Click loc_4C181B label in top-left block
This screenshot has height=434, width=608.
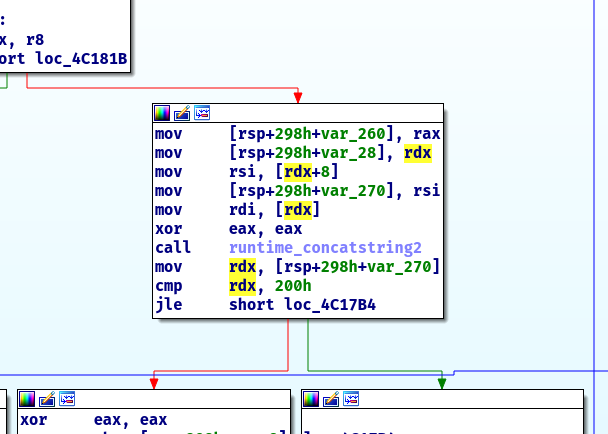click(81, 59)
